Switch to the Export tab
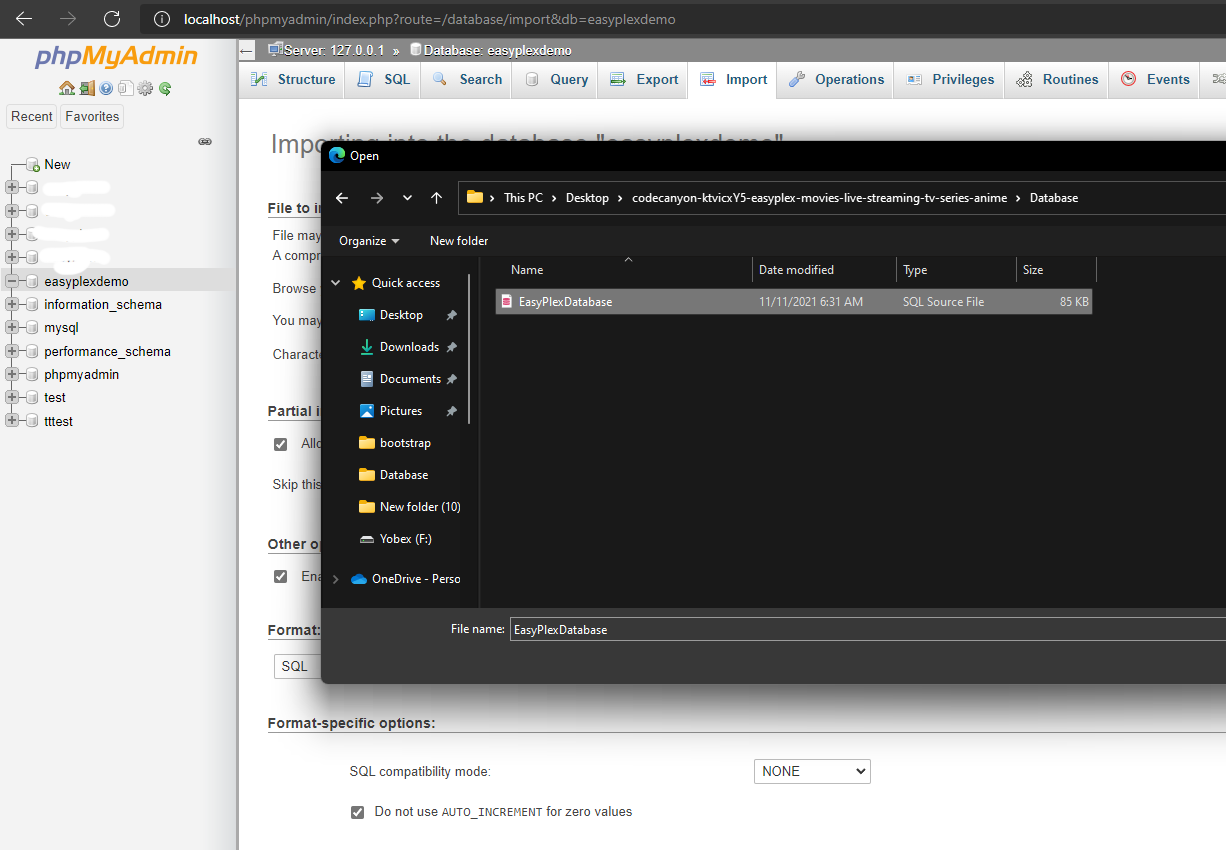 point(643,79)
